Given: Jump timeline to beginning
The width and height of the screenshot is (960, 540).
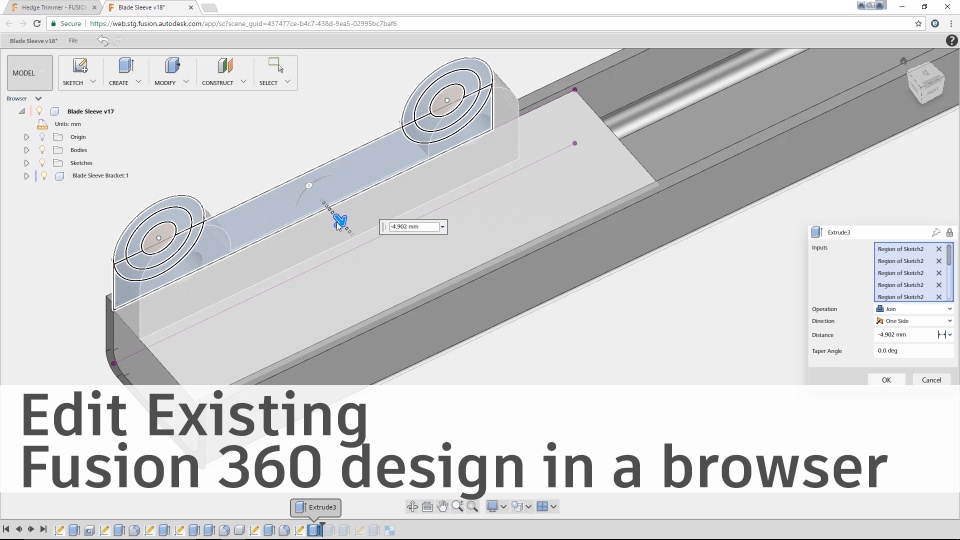Looking at the screenshot, I should [6, 529].
